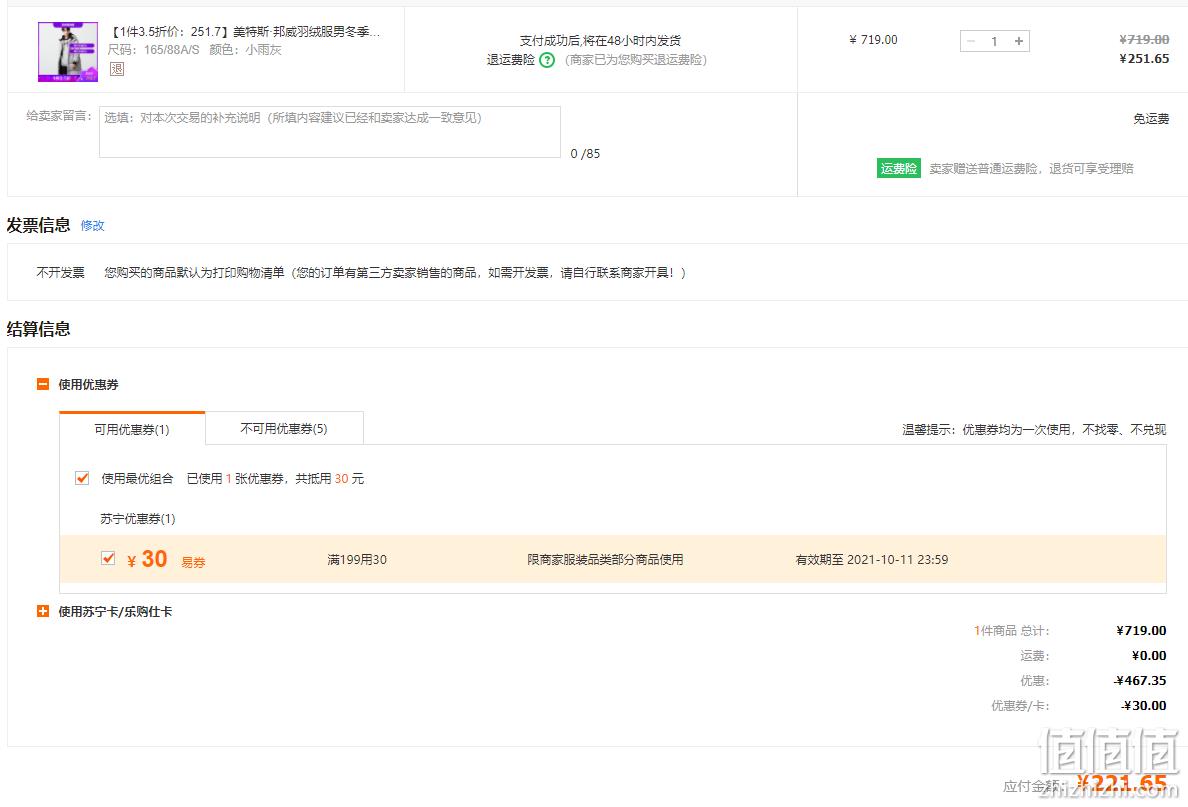Click the discount amount -¥467.35
1188x807 pixels.
1140,680
